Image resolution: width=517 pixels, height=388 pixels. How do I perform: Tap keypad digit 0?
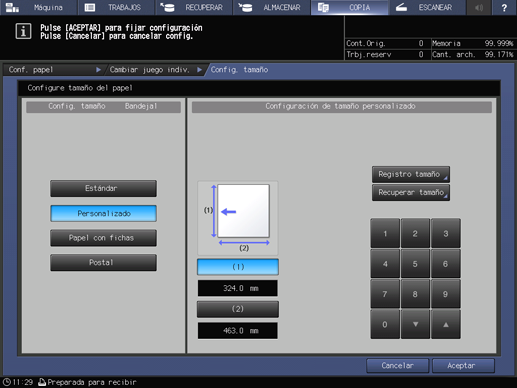pos(385,324)
